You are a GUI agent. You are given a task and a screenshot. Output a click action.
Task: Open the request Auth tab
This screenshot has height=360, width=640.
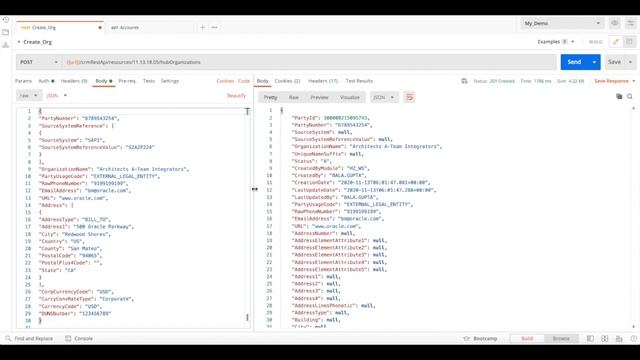click(x=46, y=81)
